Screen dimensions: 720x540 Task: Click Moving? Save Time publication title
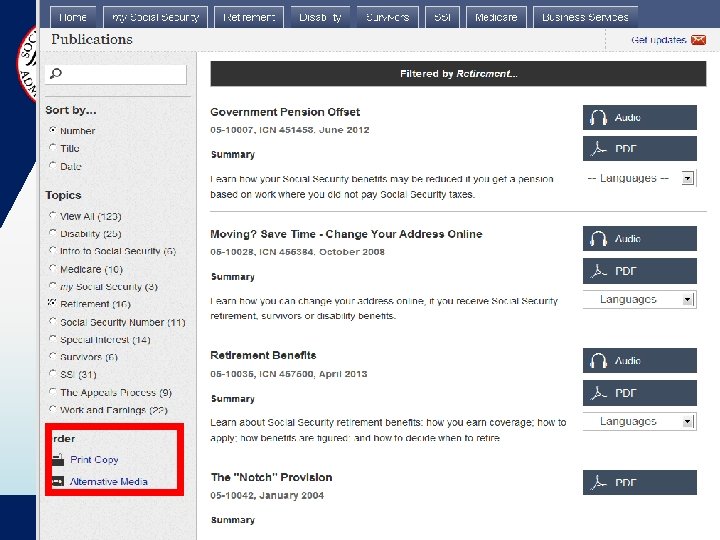coord(346,234)
